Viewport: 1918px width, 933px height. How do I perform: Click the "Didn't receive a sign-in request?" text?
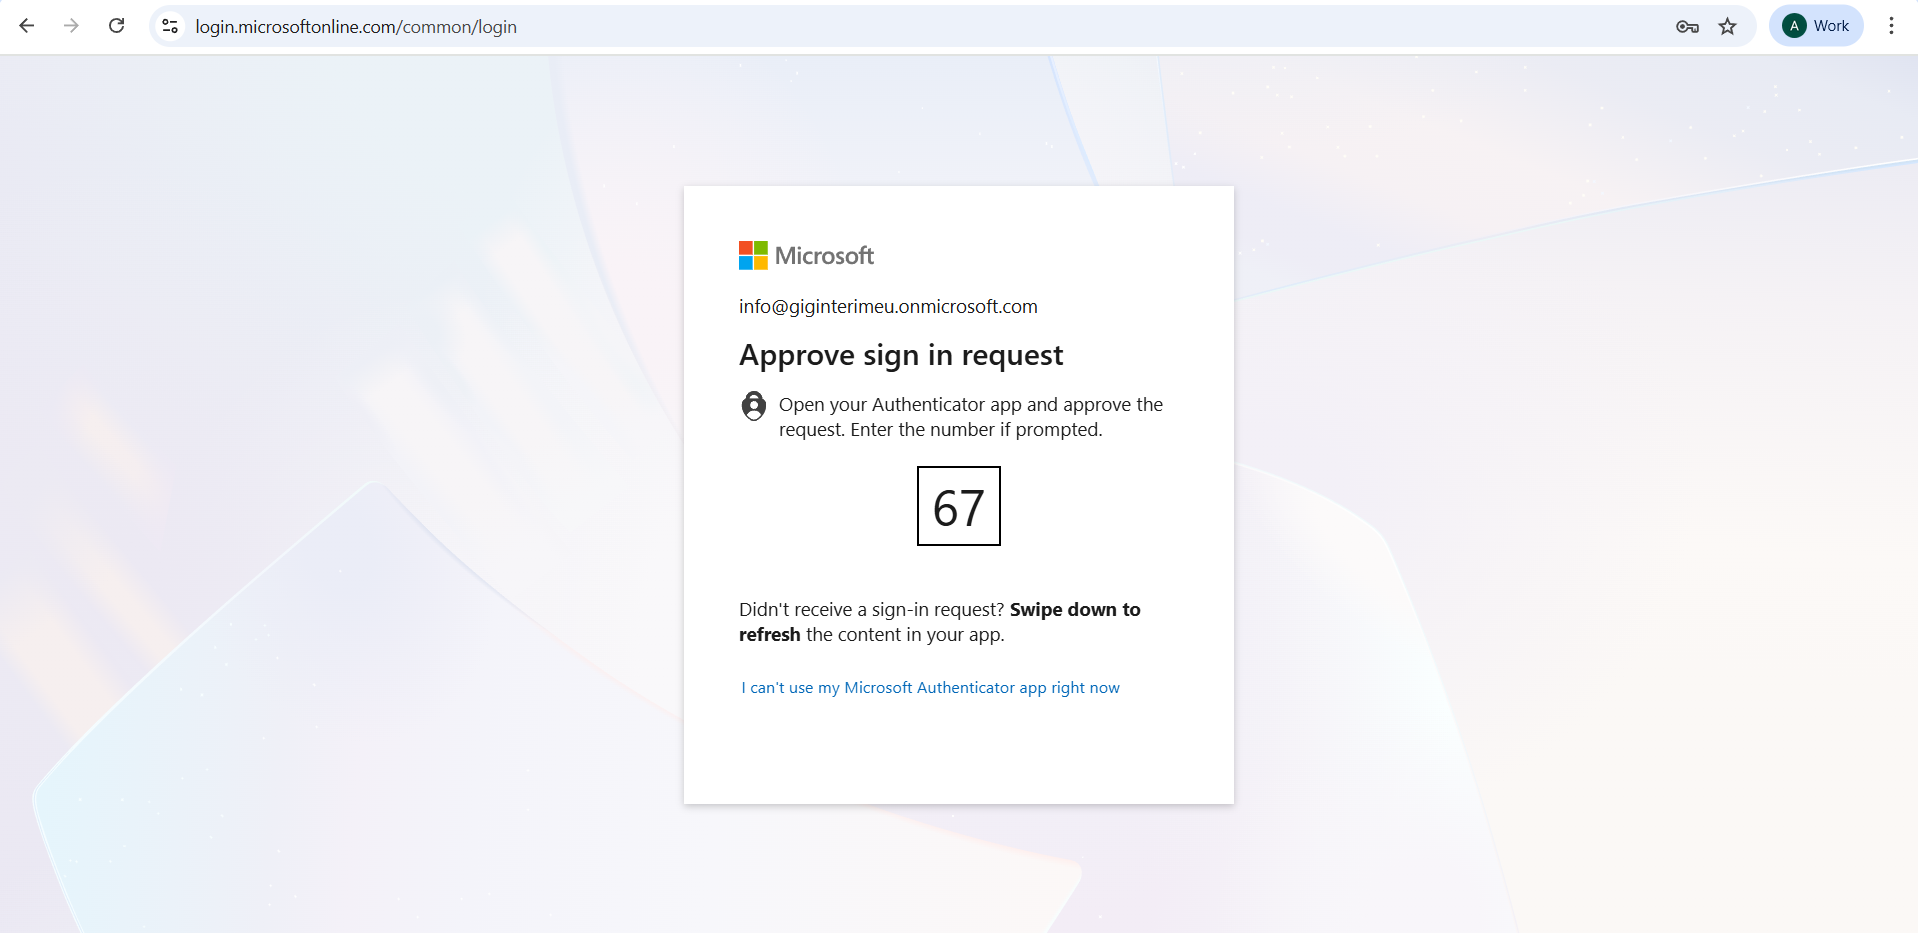(x=871, y=610)
